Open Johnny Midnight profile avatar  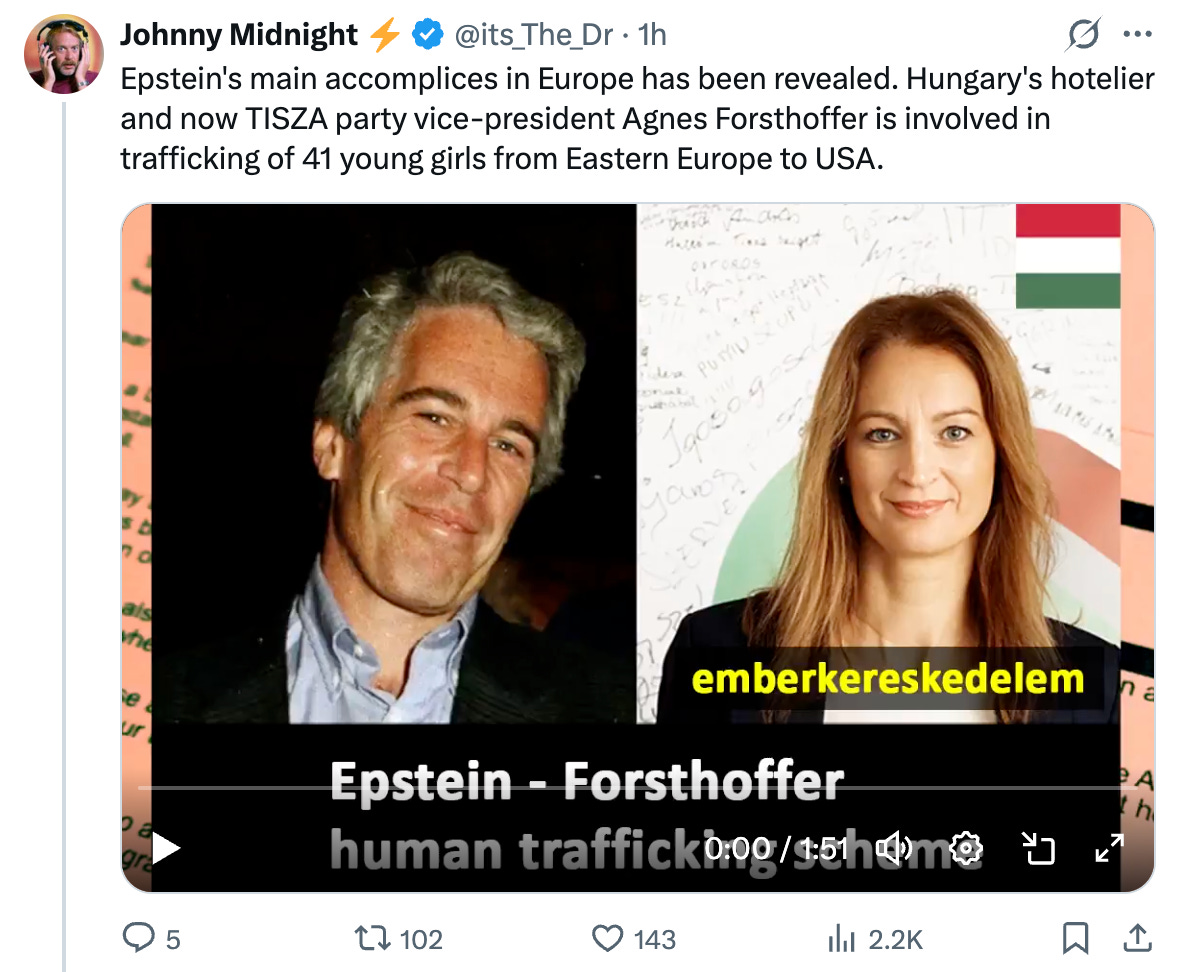click(x=63, y=53)
